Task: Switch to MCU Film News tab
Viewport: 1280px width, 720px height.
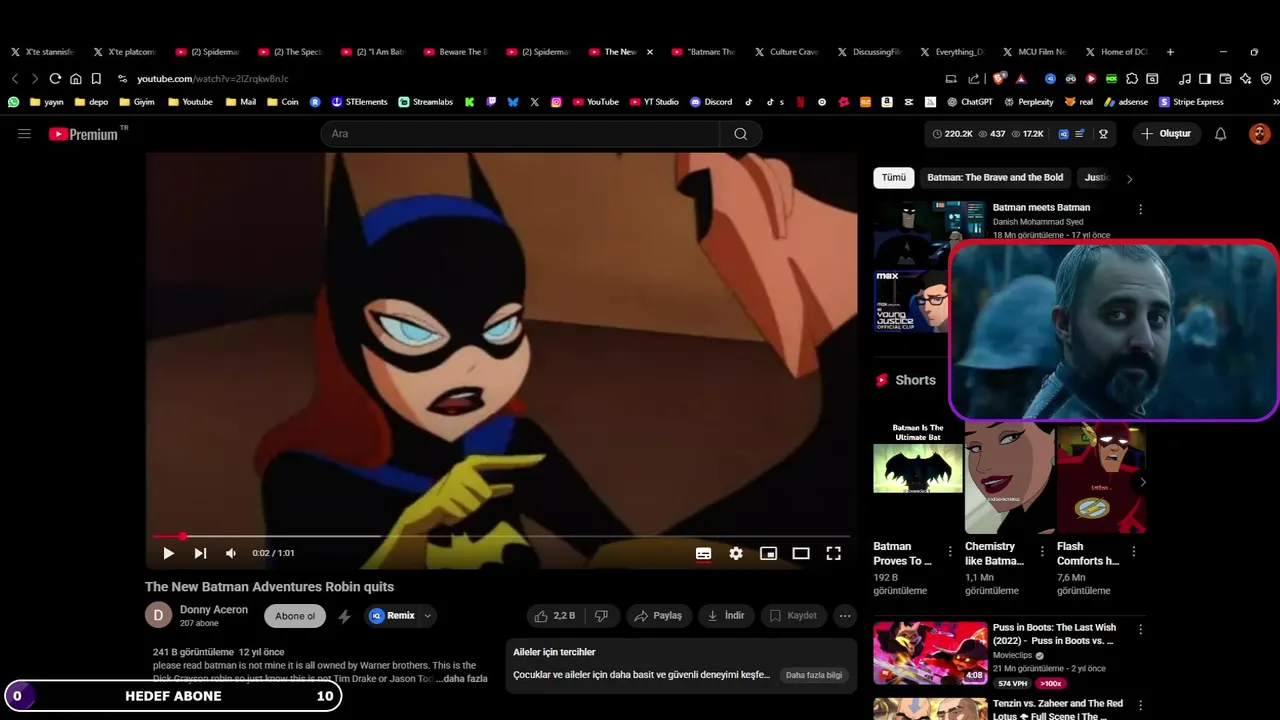Action: coord(1035,52)
